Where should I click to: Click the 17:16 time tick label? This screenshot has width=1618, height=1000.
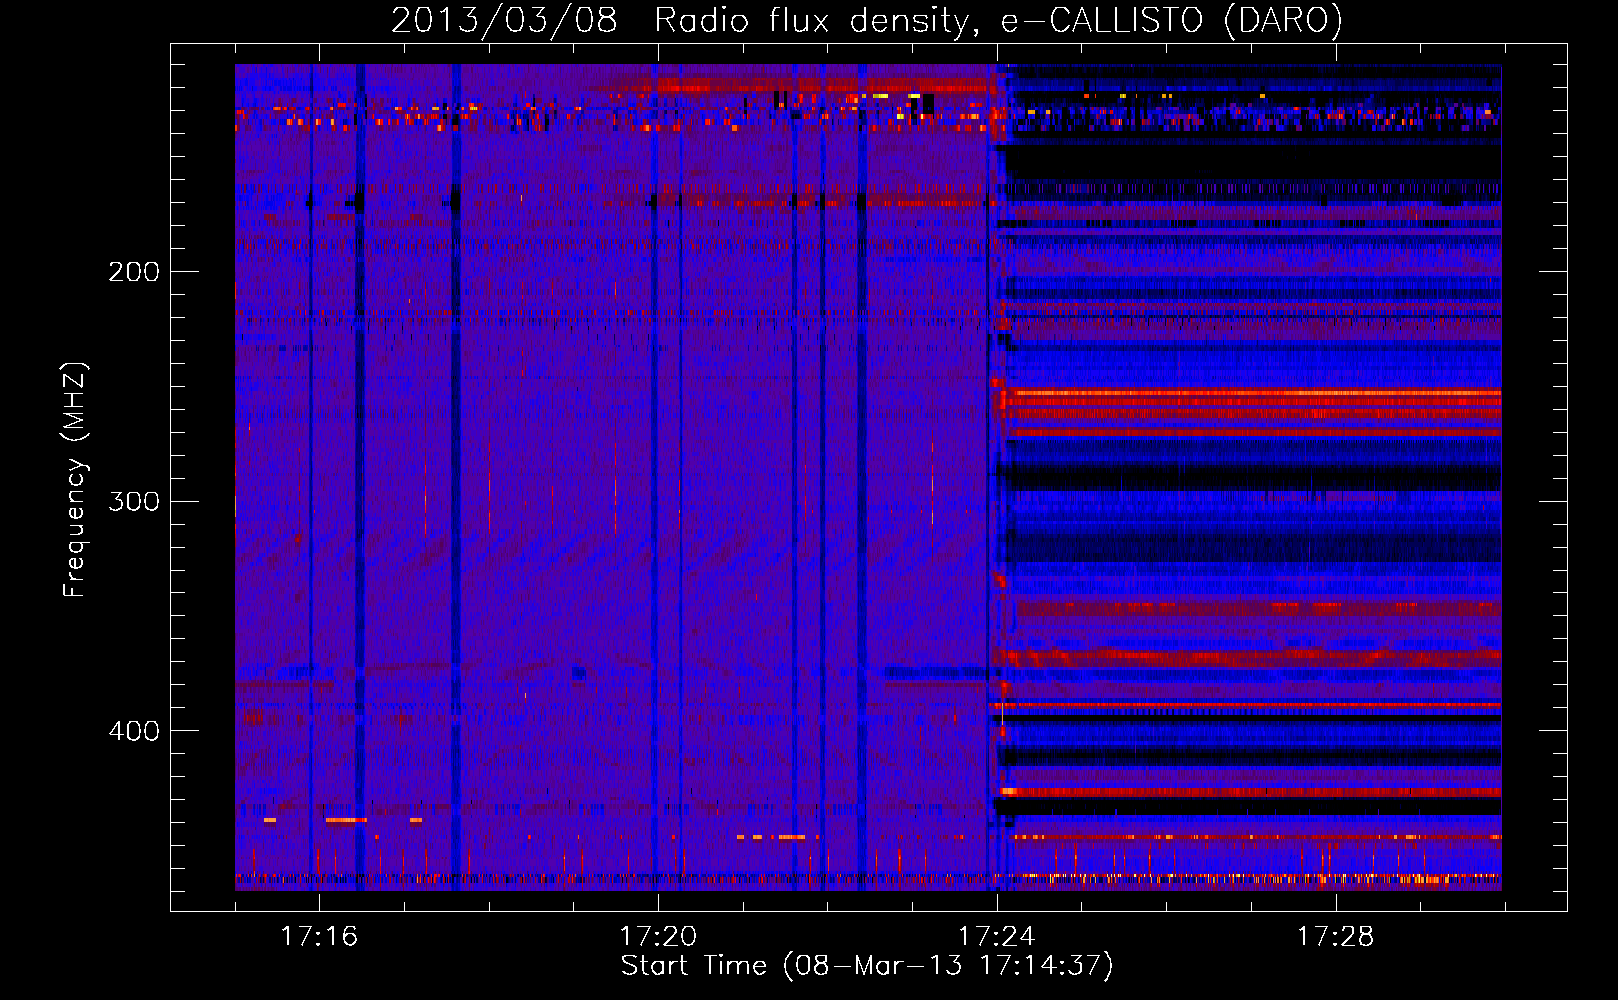pos(319,937)
